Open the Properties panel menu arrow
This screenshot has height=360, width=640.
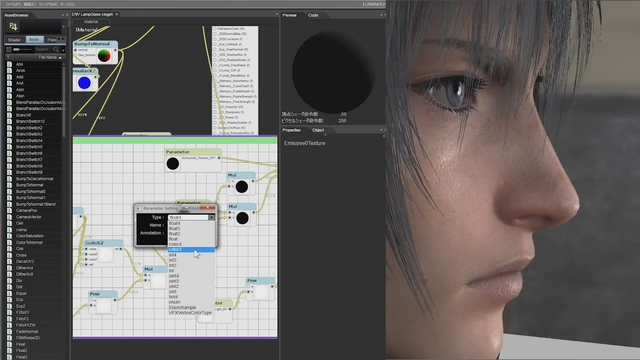coord(381,130)
